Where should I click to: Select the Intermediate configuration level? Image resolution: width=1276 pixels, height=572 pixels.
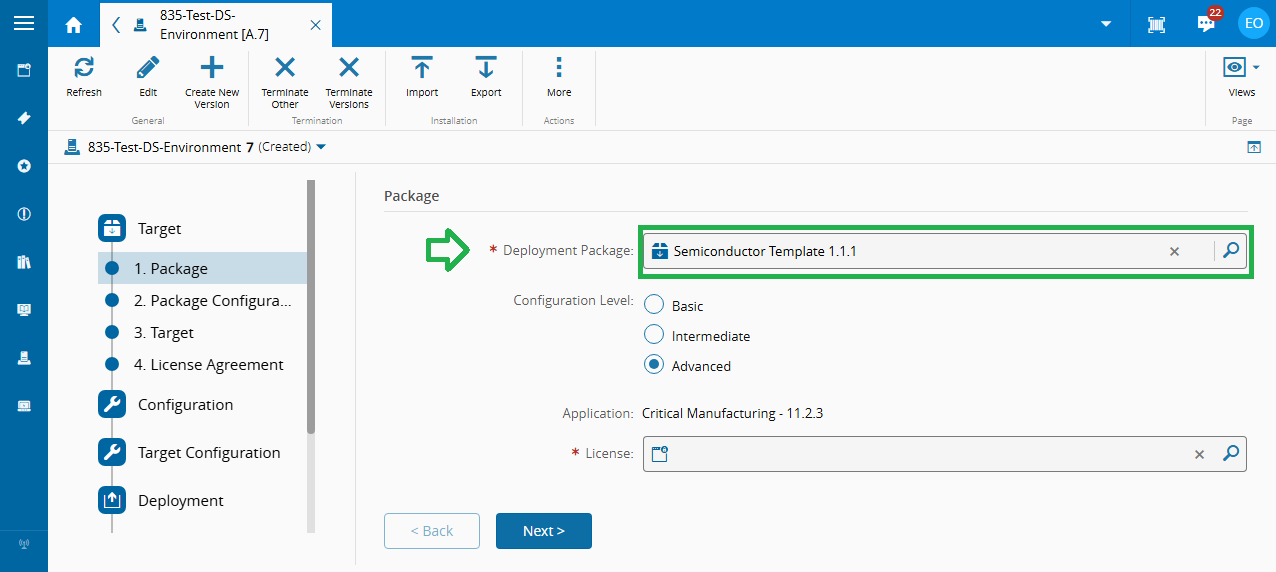[654, 335]
